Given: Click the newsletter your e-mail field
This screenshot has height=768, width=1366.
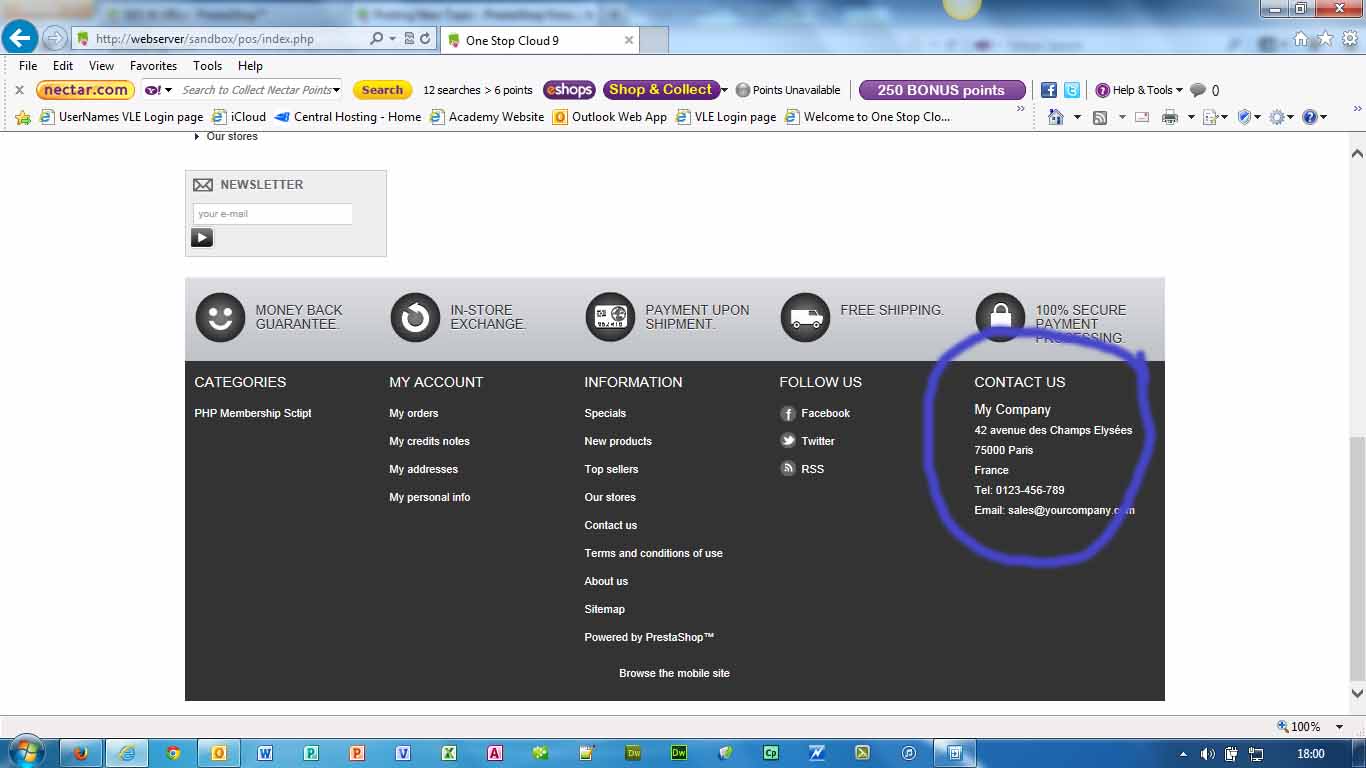Looking at the screenshot, I should coord(272,214).
